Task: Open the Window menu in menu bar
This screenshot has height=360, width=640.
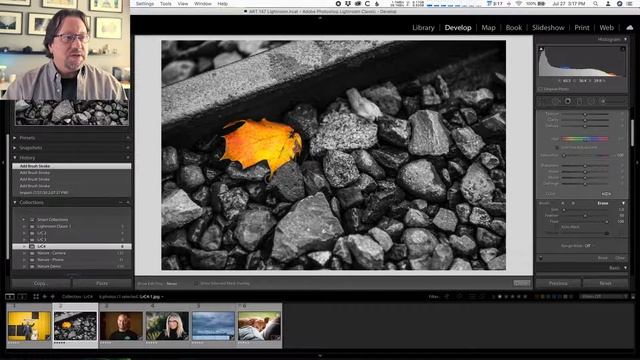Action: 202,4
